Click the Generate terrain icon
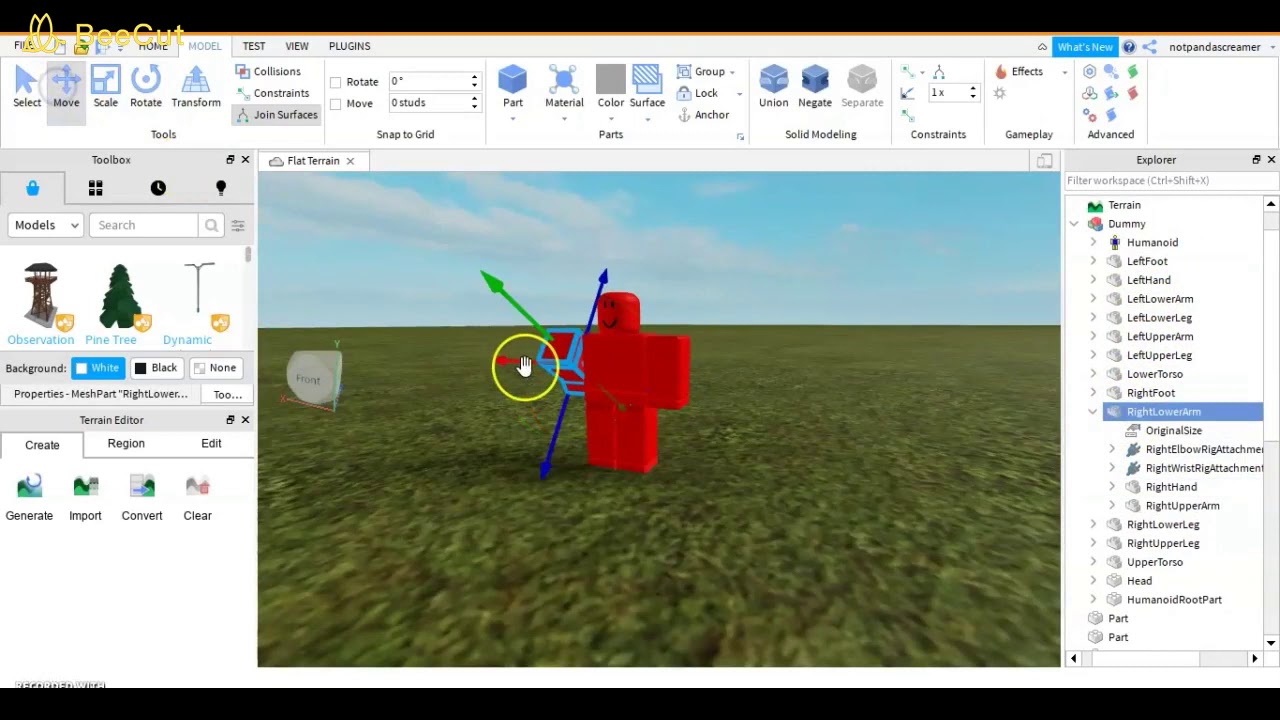 point(29,487)
